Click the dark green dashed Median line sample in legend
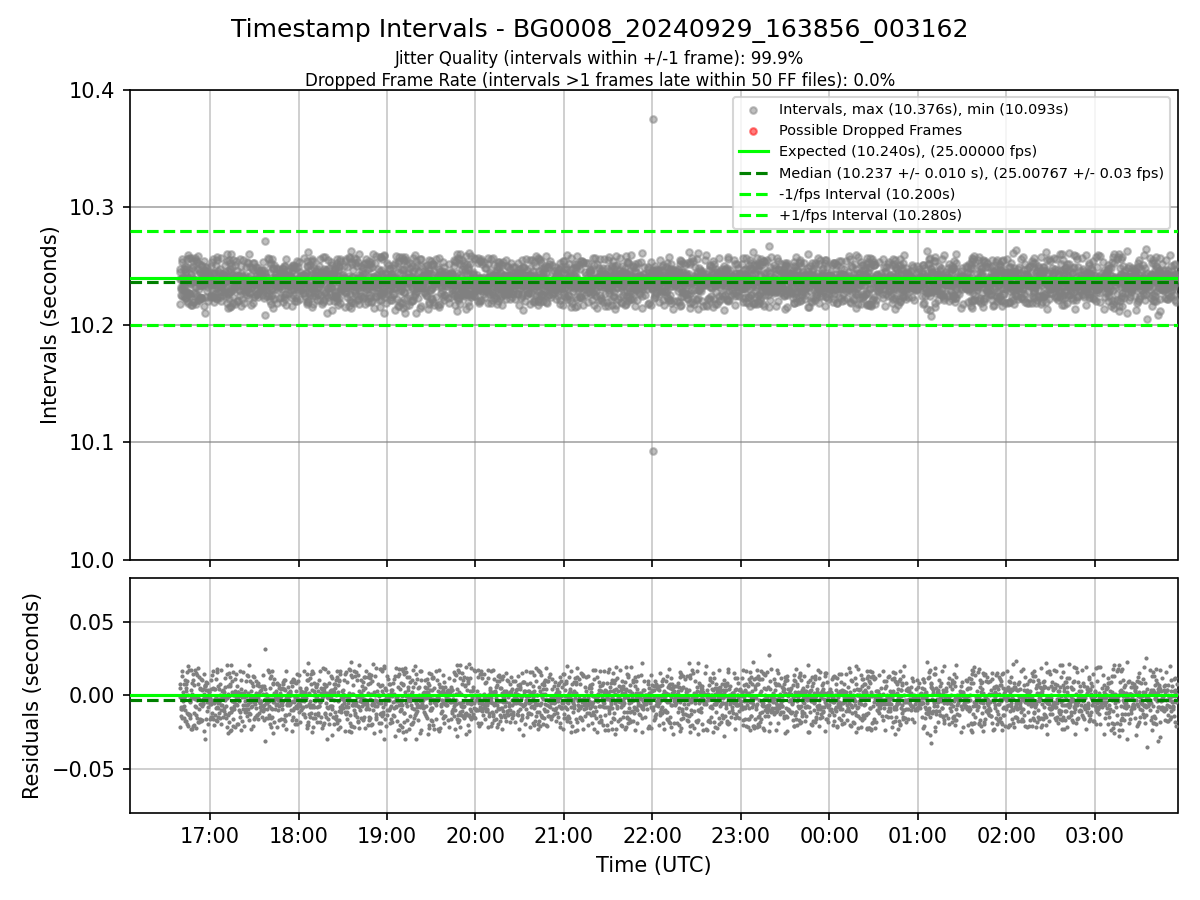 (x=754, y=173)
